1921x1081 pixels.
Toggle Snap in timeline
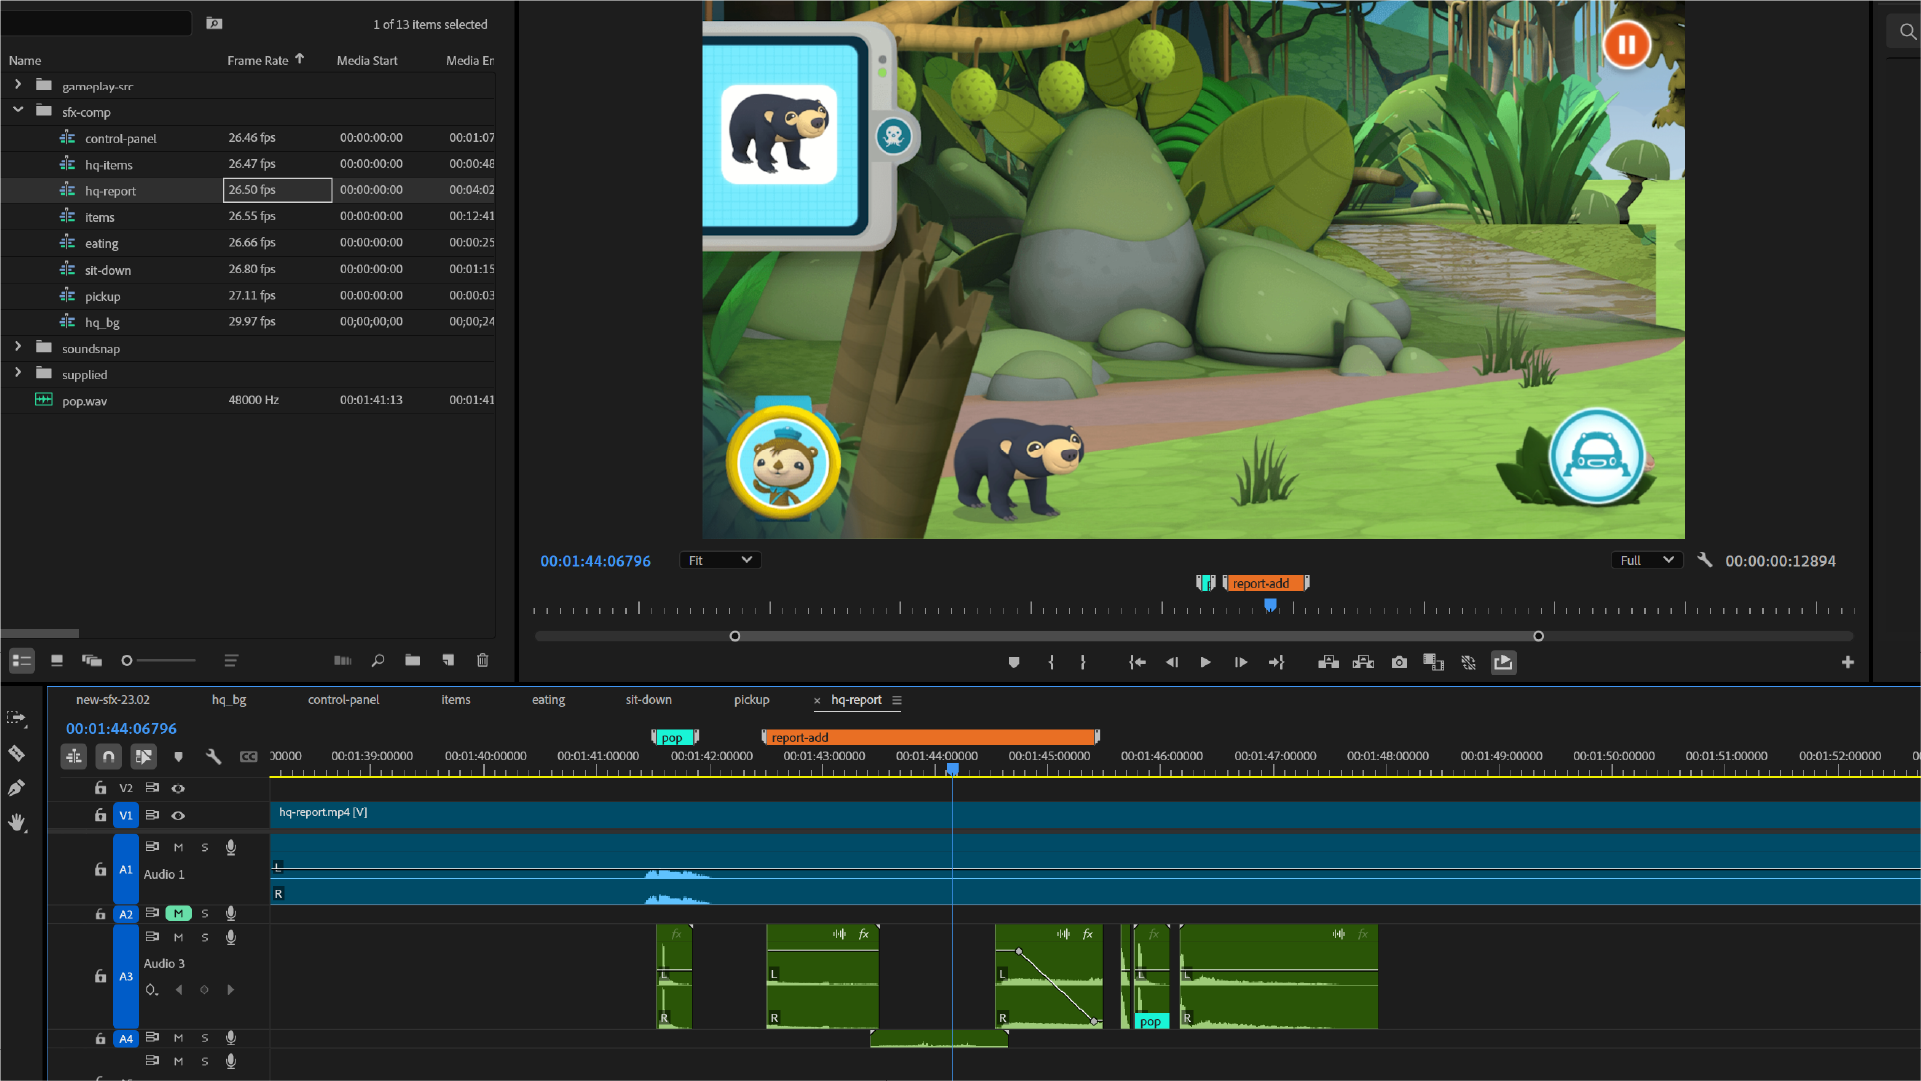pos(109,757)
